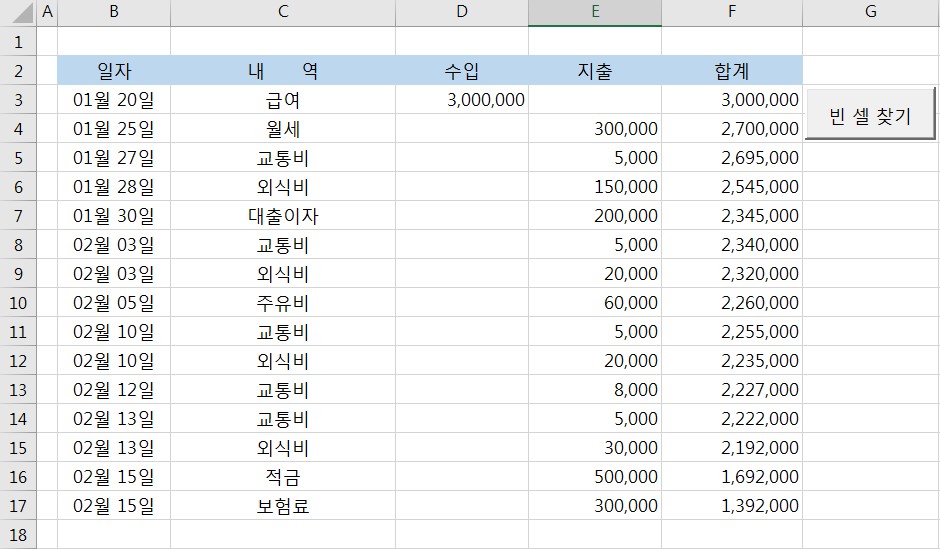This screenshot has width=940, height=549.
Task: Click the 빈 셀 찾기 button
Action: pos(870,114)
